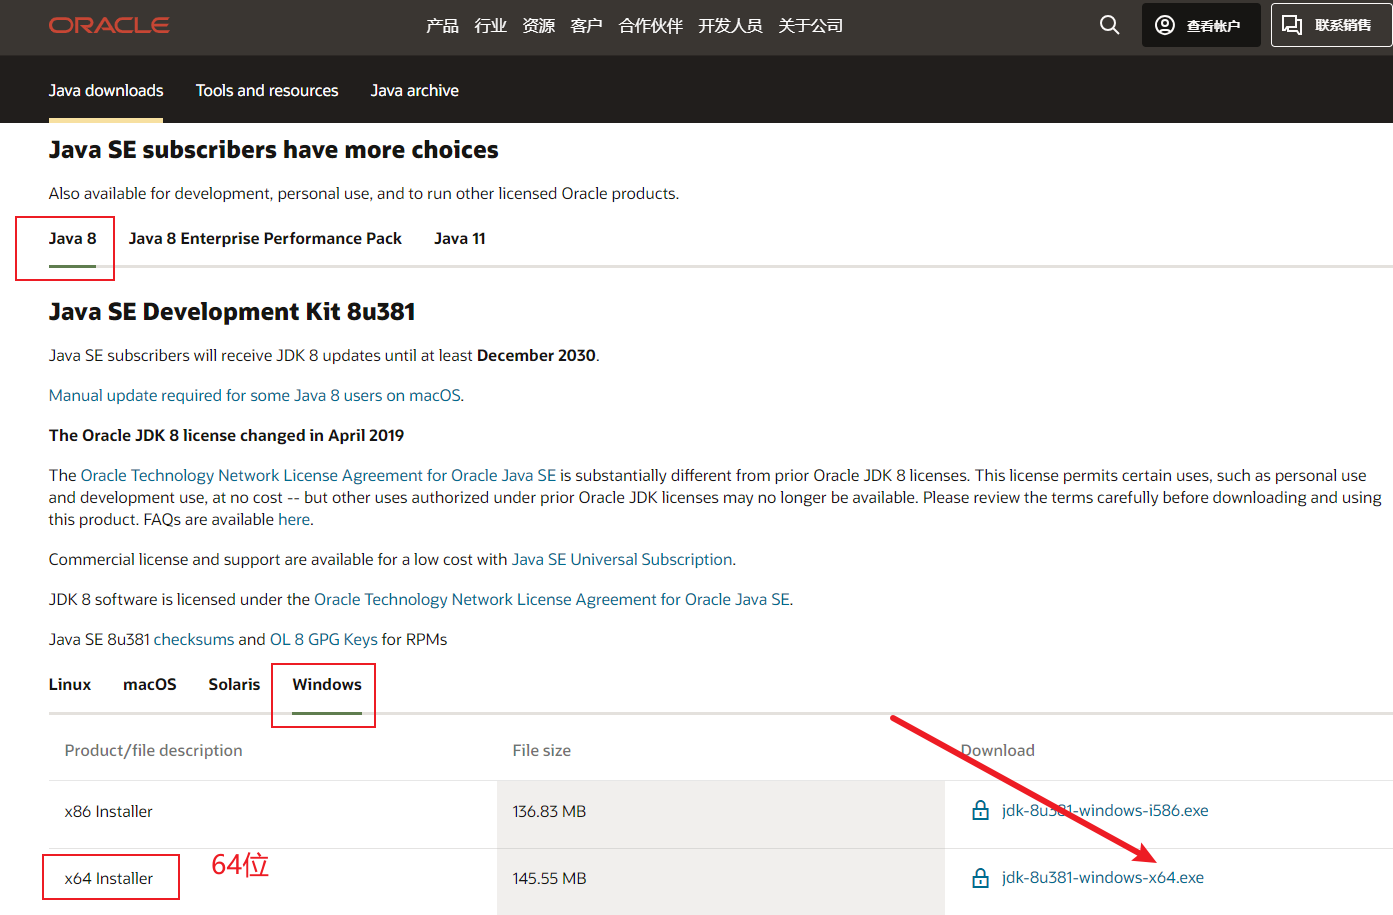Select the Linux platform tab
The height and width of the screenshot is (915, 1393).
point(70,684)
